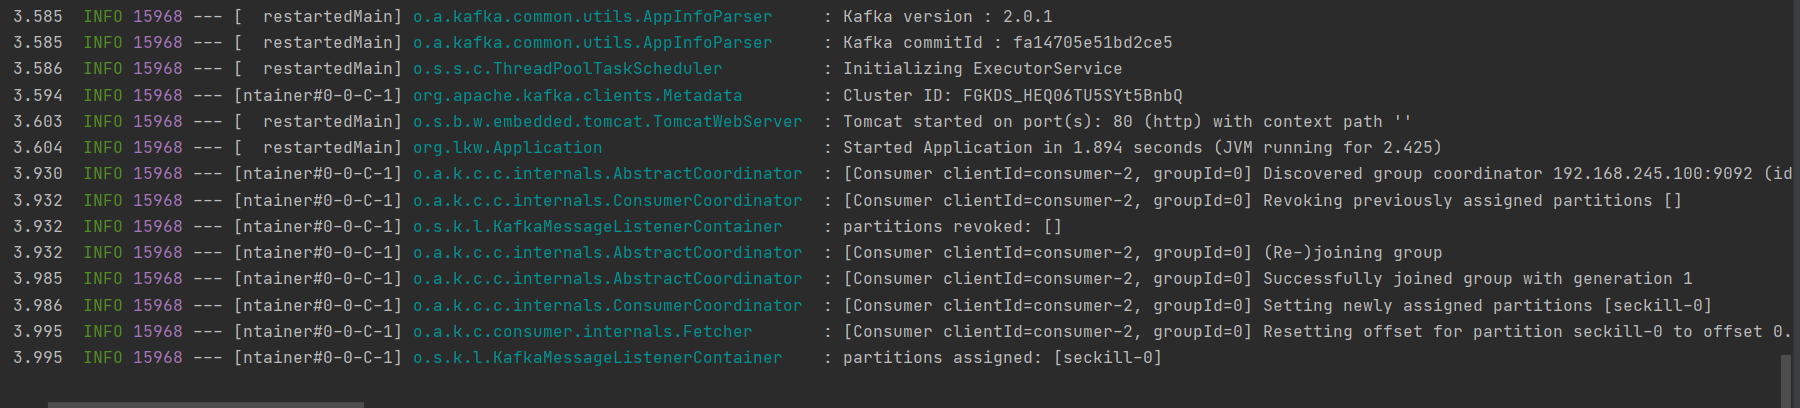Click the org.apache.kafka.clients.Metadata logger name
Image resolution: width=1800 pixels, height=408 pixels.
(577, 96)
